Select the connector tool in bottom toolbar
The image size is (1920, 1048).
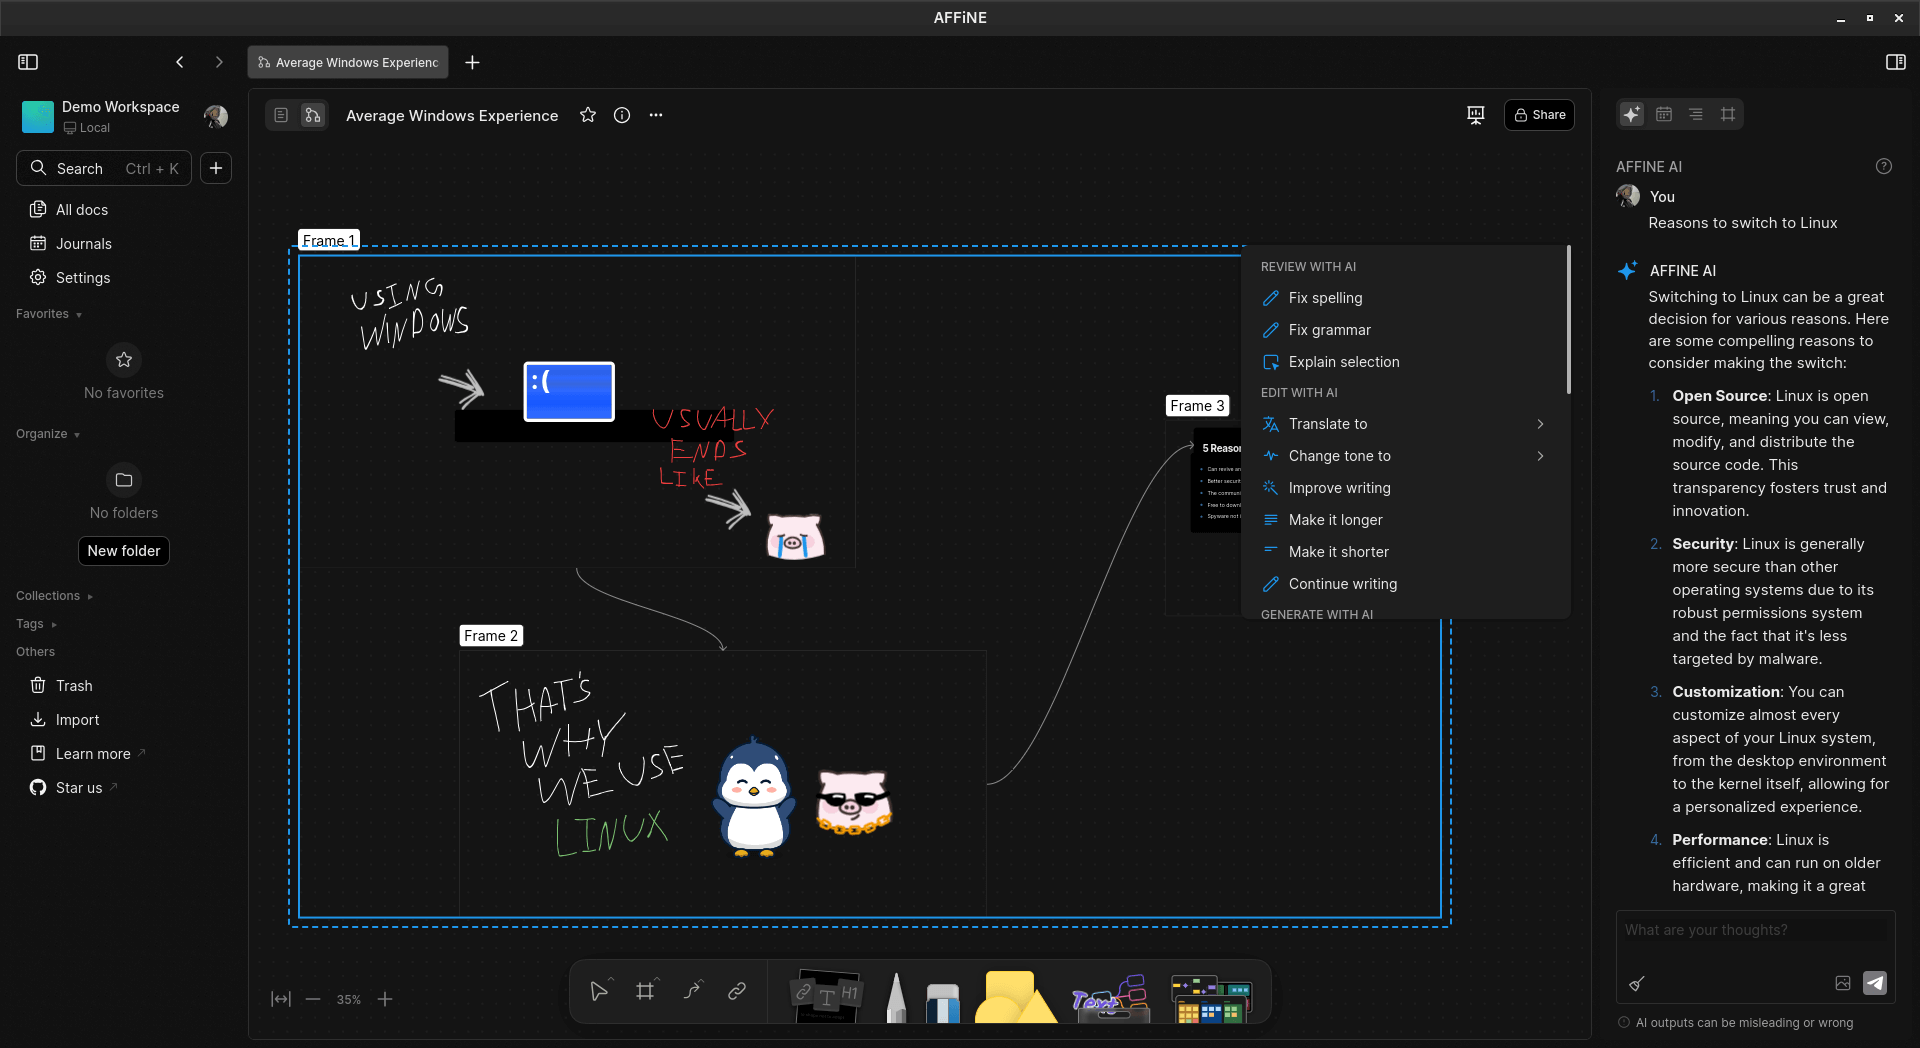(x=692, y=991)
